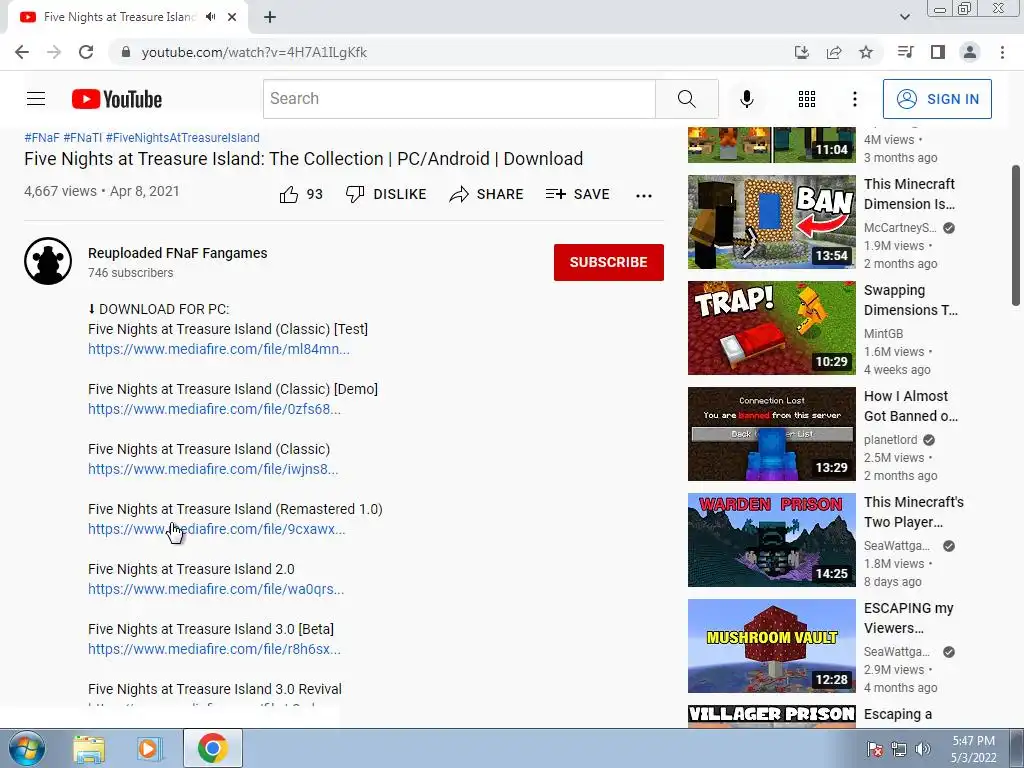Screen dimensions: 1024x768
Task: Open YouTube settings three-dot menu
Action: tap(854, 99)
